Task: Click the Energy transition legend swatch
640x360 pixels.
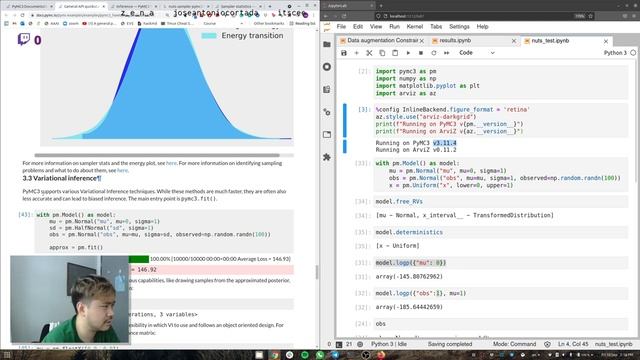Action: [209, 36]
